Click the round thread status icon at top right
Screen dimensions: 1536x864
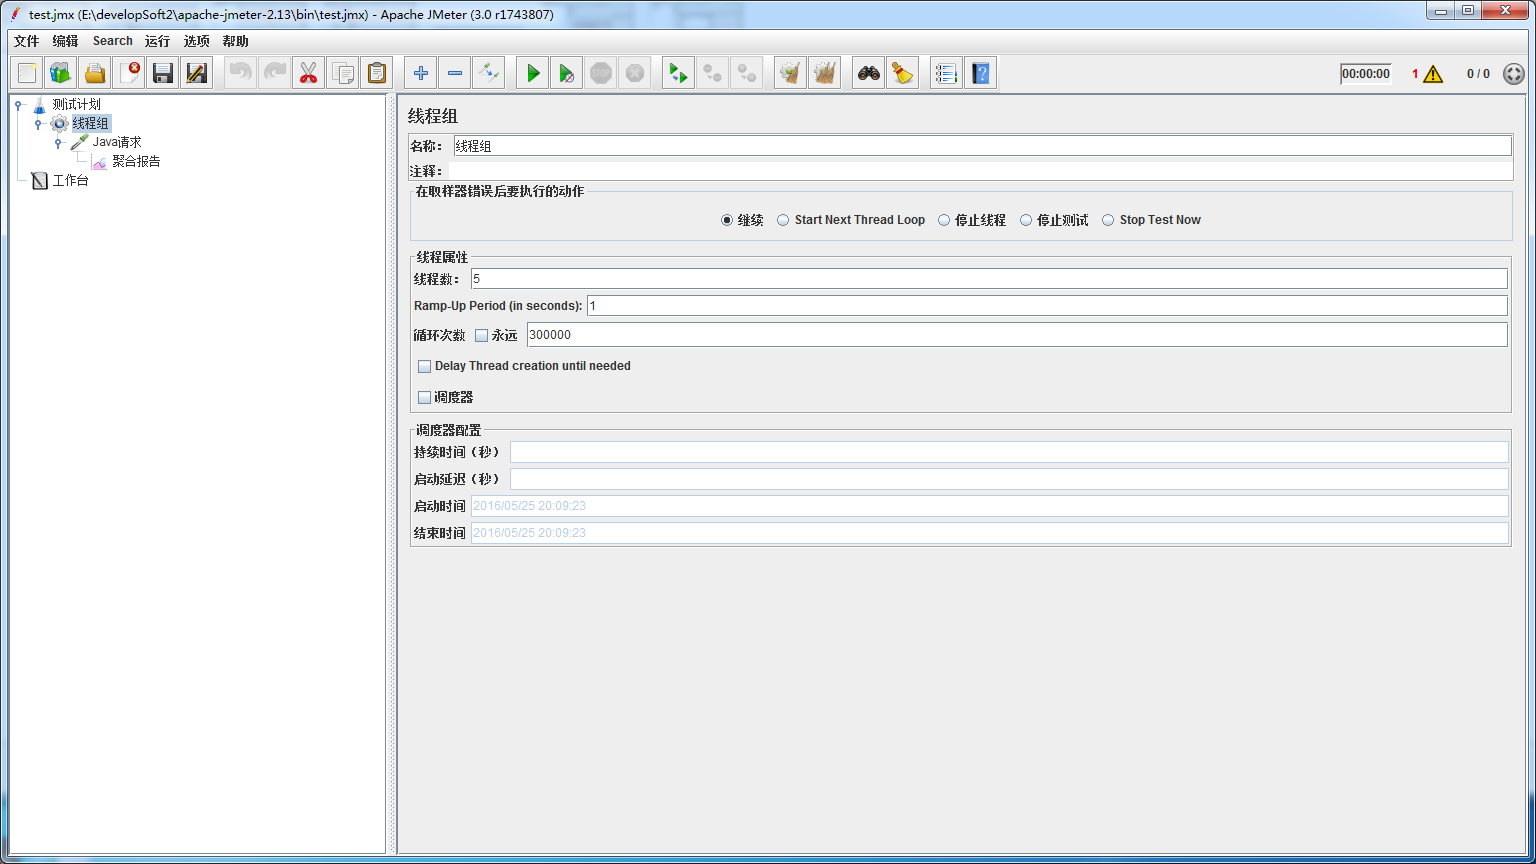(1514, 74)
